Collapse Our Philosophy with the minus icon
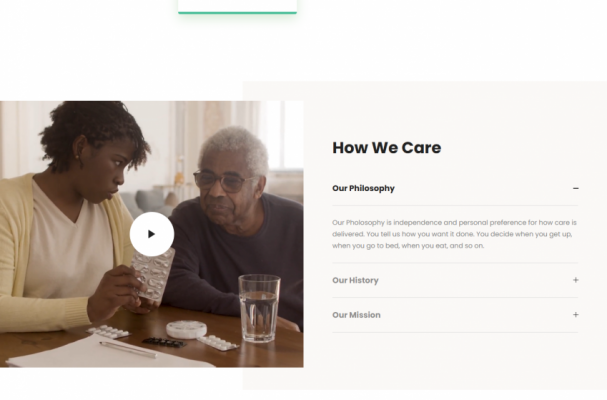This screenshot has width=607, height=400. pos(576,188)
